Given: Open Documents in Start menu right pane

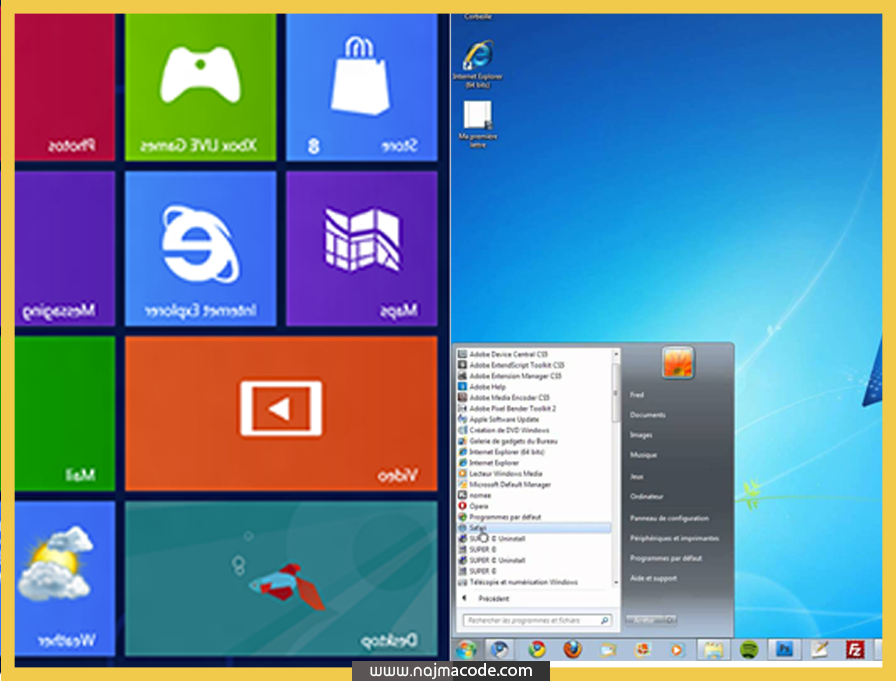Looking at the screenshot, I should 647,415.
